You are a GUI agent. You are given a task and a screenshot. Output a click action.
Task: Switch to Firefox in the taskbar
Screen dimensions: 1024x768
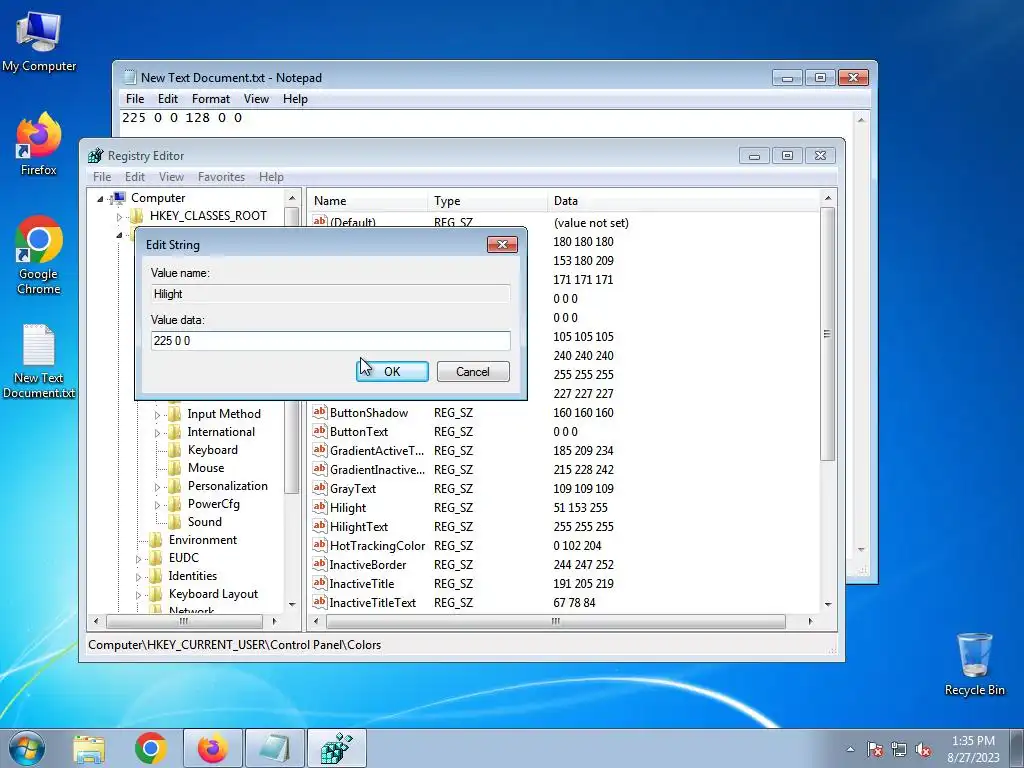click(213, 748)
